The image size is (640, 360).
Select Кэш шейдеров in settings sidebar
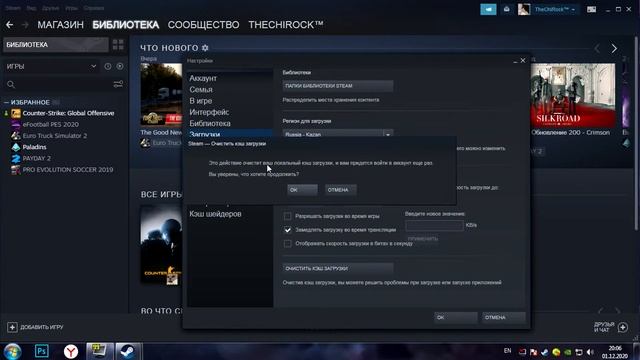click(215, 214)
